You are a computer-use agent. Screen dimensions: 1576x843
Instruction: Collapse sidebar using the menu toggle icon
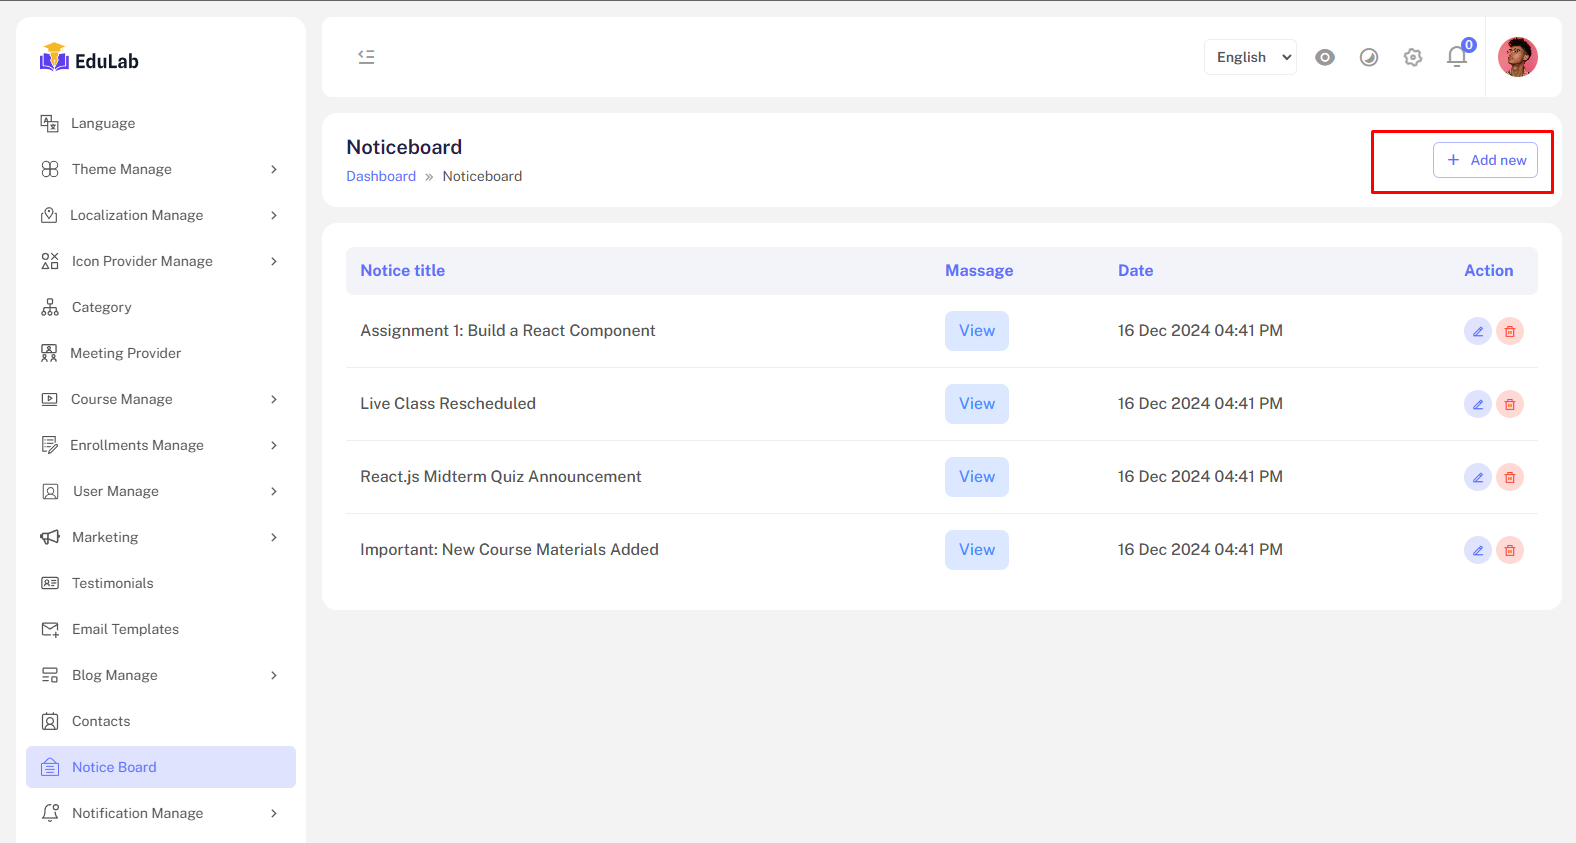point(366,57)
